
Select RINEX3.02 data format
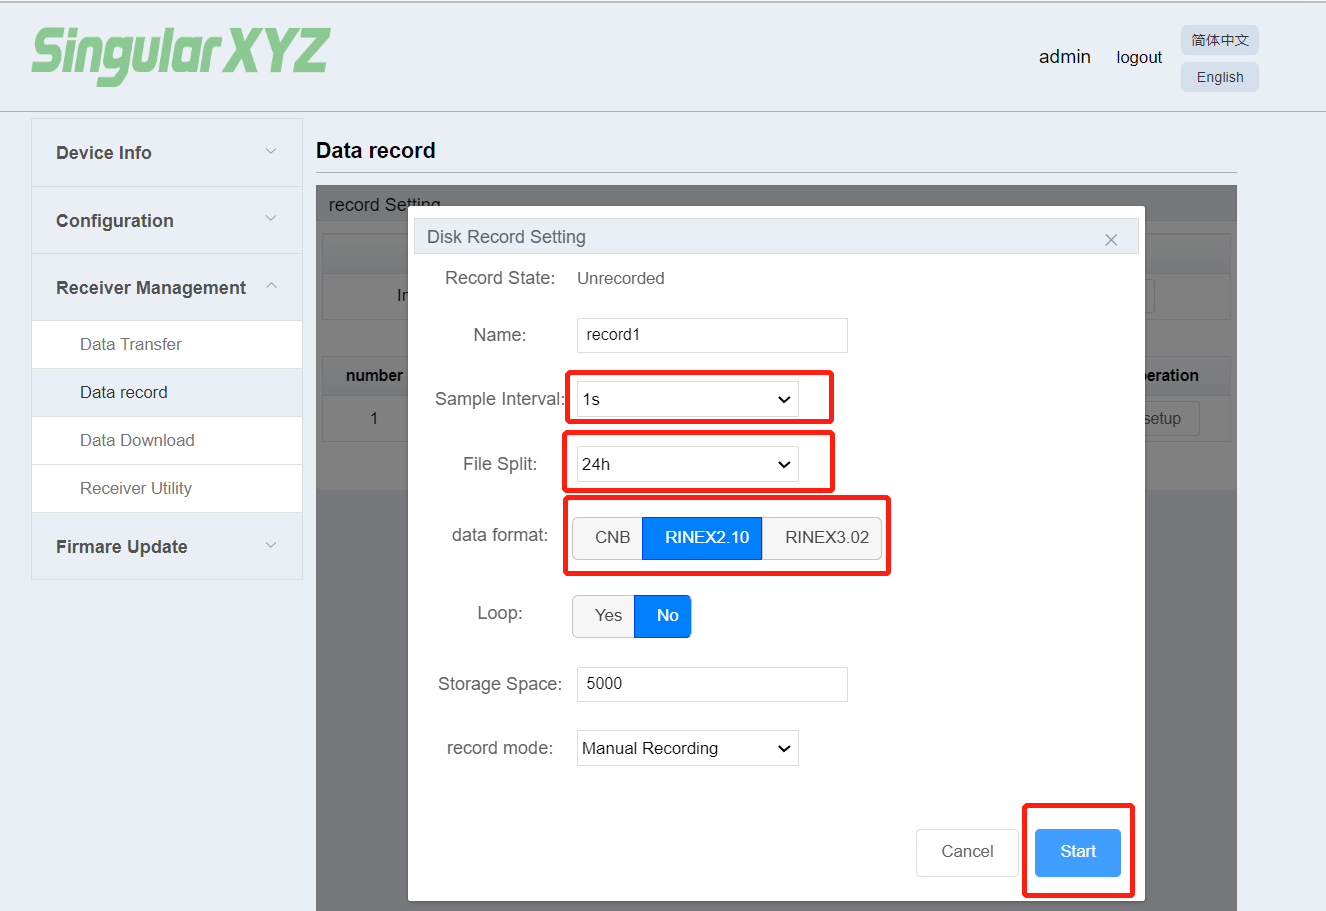tap(826, 538)
